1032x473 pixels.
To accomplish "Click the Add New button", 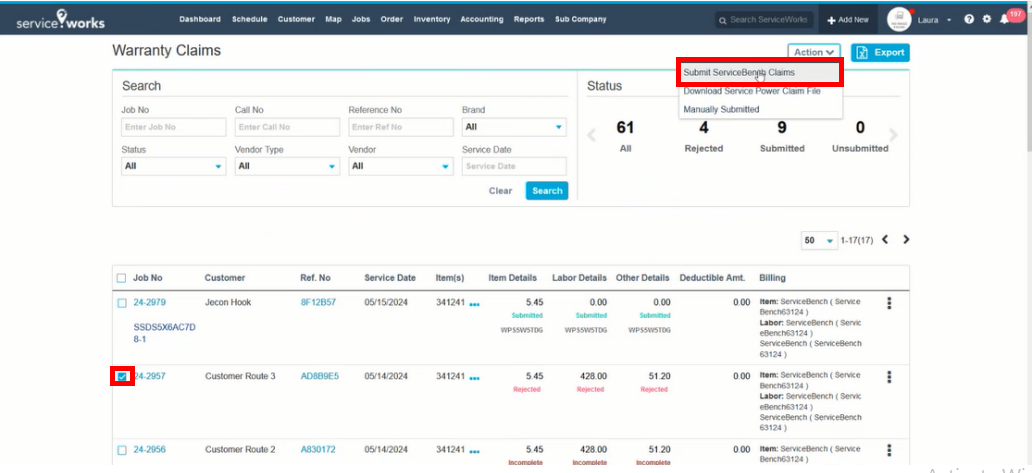I will [848, 20].
